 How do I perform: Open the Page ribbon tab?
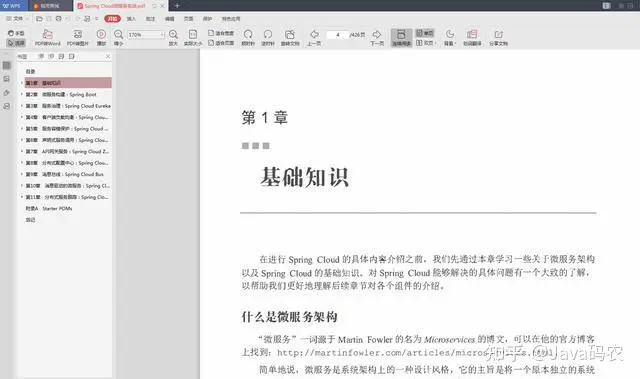click(x=189, y=19)
